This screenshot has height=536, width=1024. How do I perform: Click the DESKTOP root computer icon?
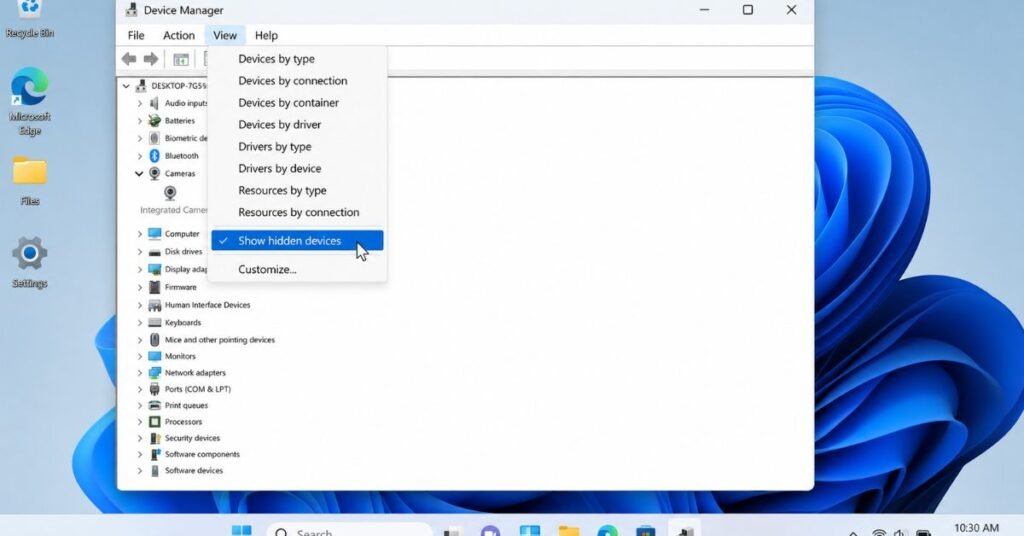pos(140,86)
